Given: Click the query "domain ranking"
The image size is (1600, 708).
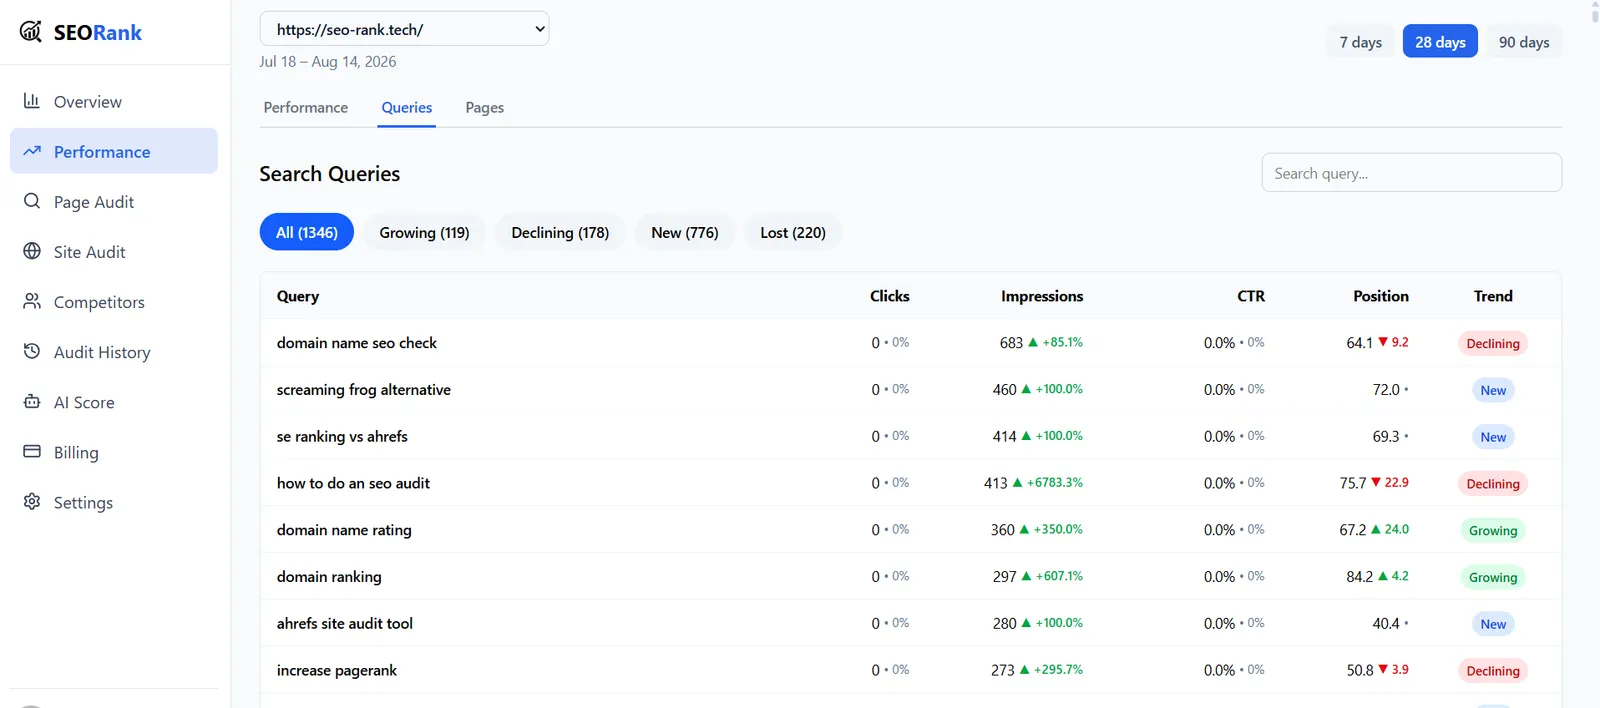Looking at the screenshot, I should (329, 577).
